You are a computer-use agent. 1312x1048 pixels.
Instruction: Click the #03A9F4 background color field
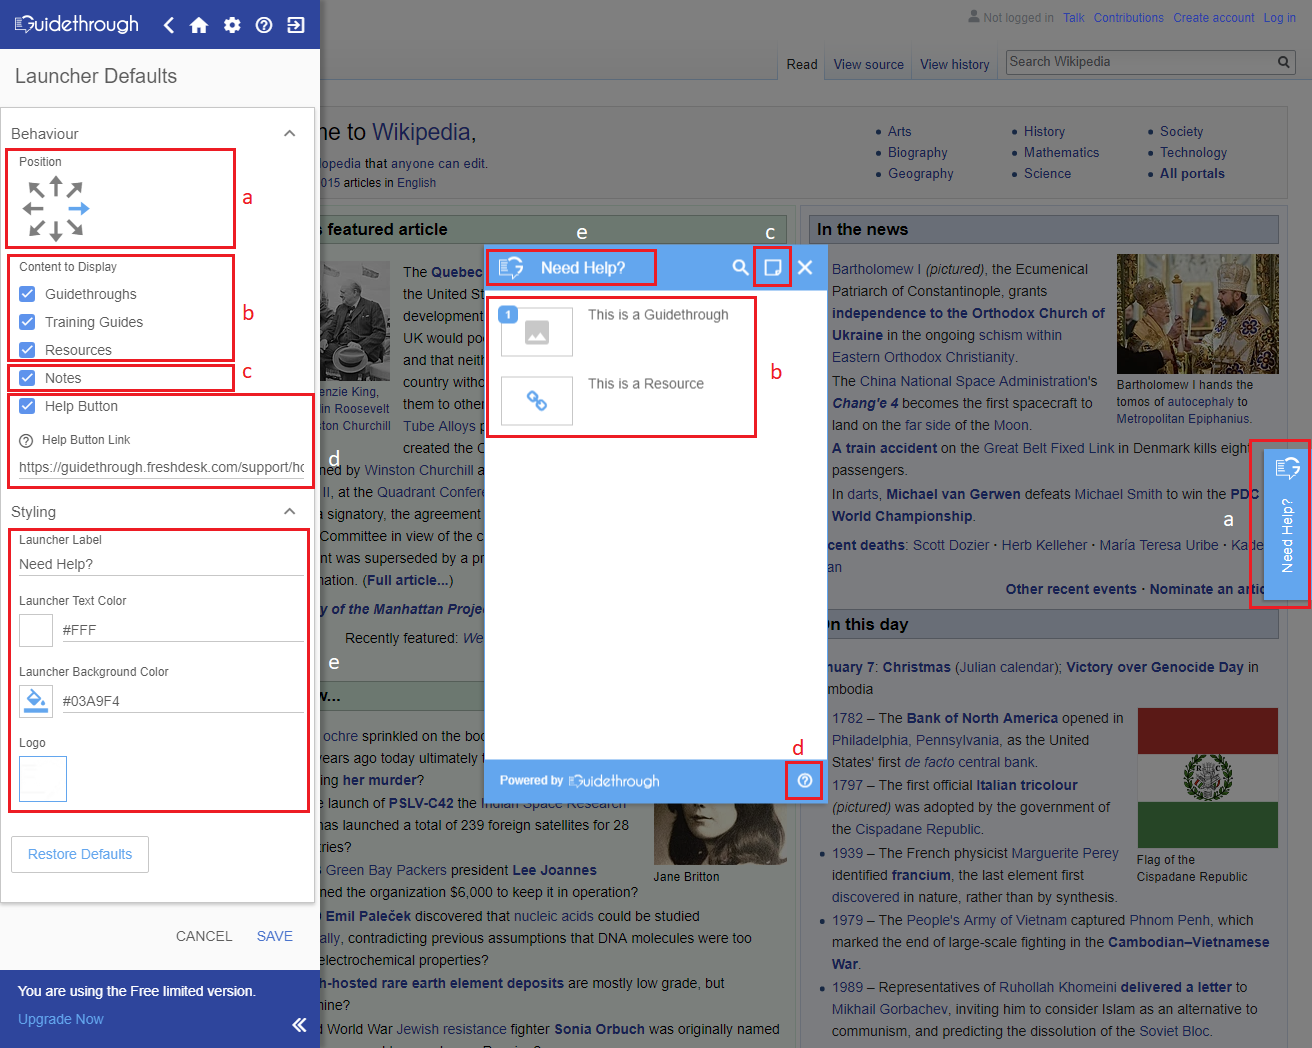click(x=183, y=701)
